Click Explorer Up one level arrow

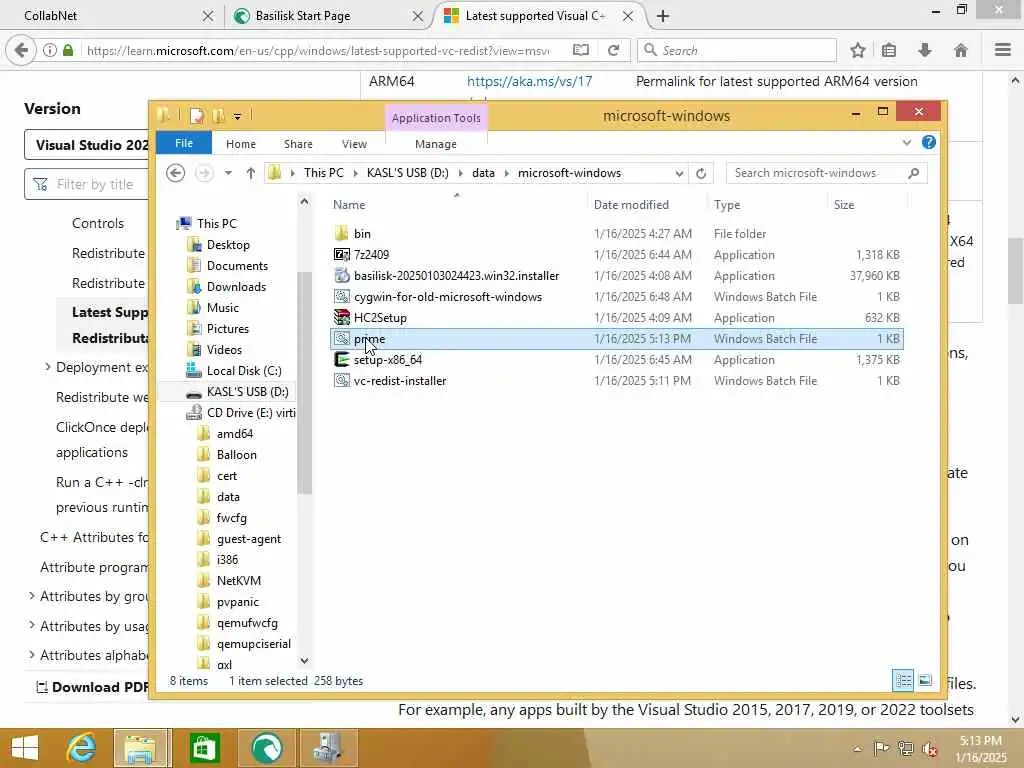pos(251,173)
